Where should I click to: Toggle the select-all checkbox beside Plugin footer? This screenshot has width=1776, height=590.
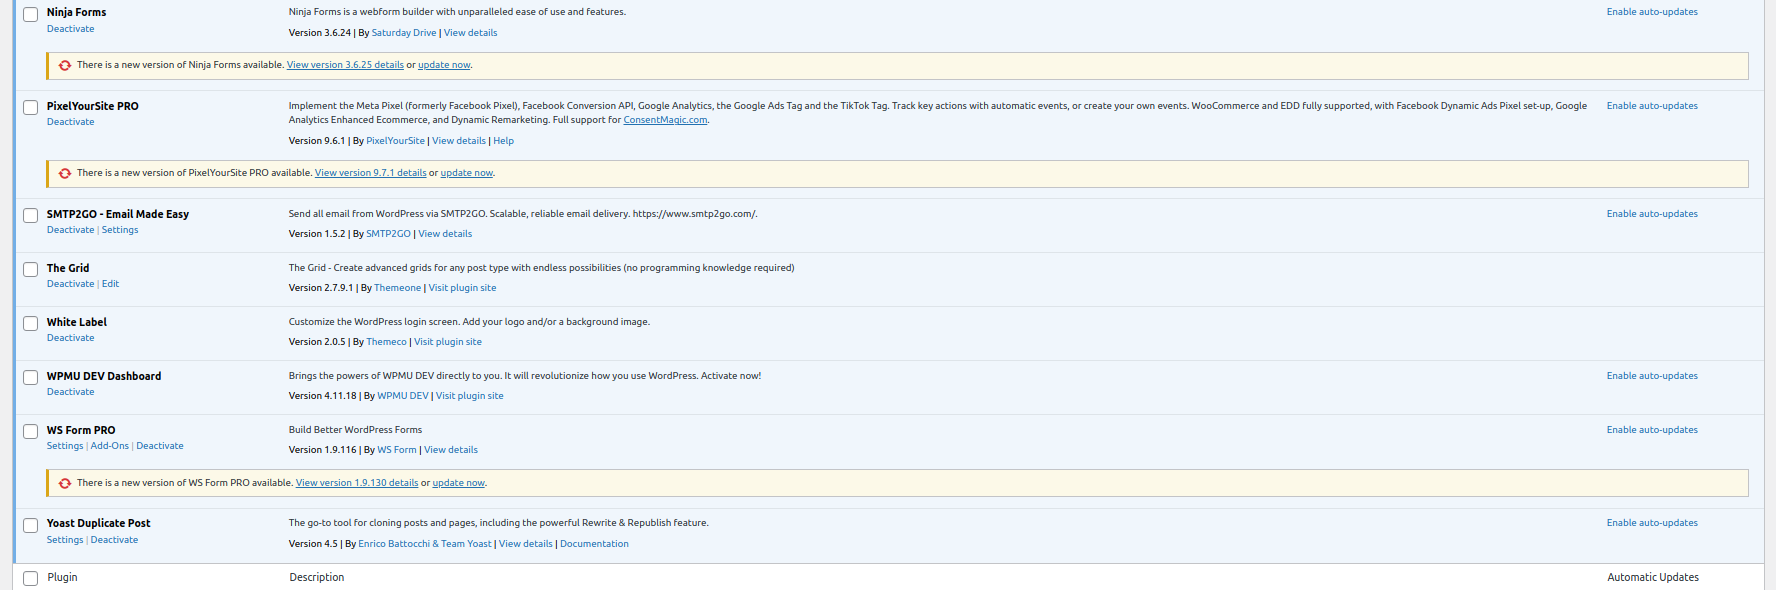[x=31, y=579]
